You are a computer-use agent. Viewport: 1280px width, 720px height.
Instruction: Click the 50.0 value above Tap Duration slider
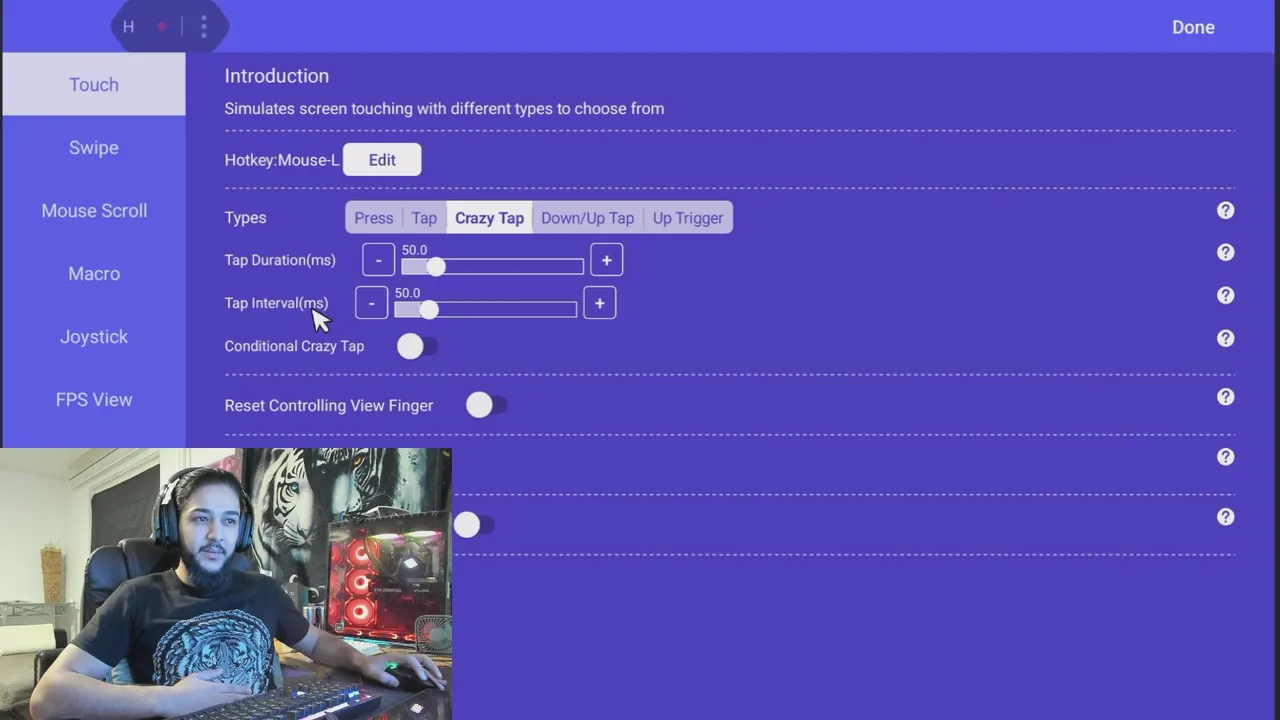pos(414,250)
